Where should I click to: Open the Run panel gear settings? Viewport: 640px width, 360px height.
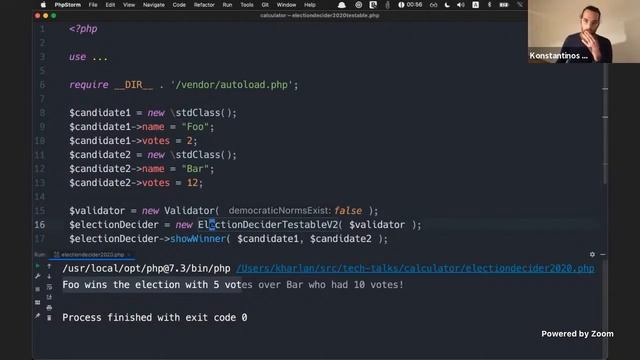point(592,254)
